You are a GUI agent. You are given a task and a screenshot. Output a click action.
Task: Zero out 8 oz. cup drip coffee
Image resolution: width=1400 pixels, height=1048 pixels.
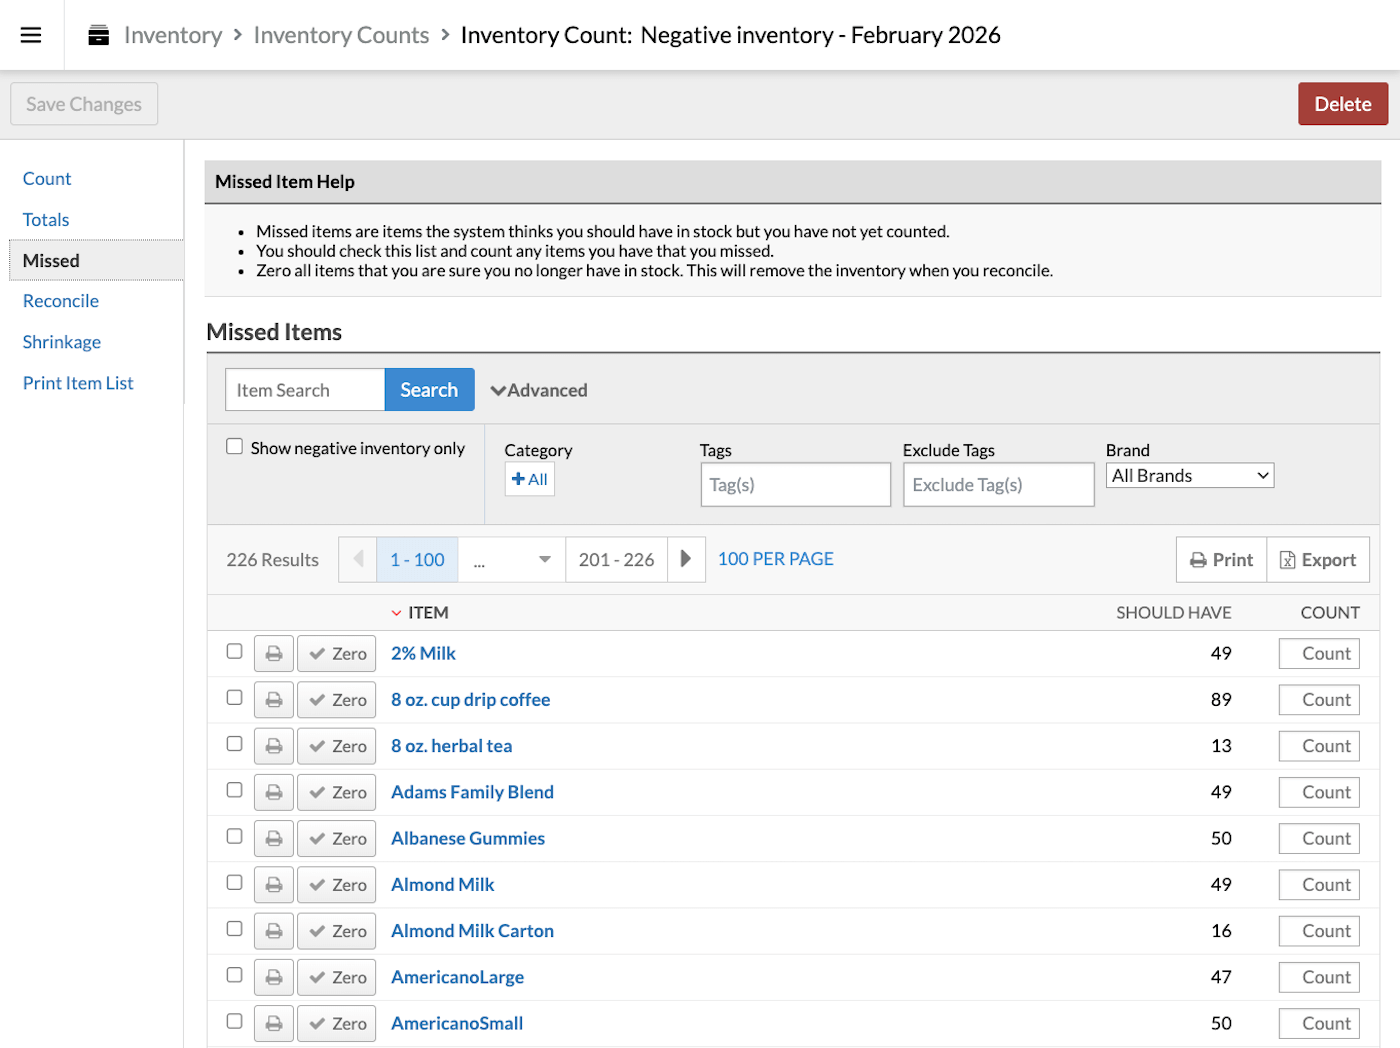[x=337, y=700]
